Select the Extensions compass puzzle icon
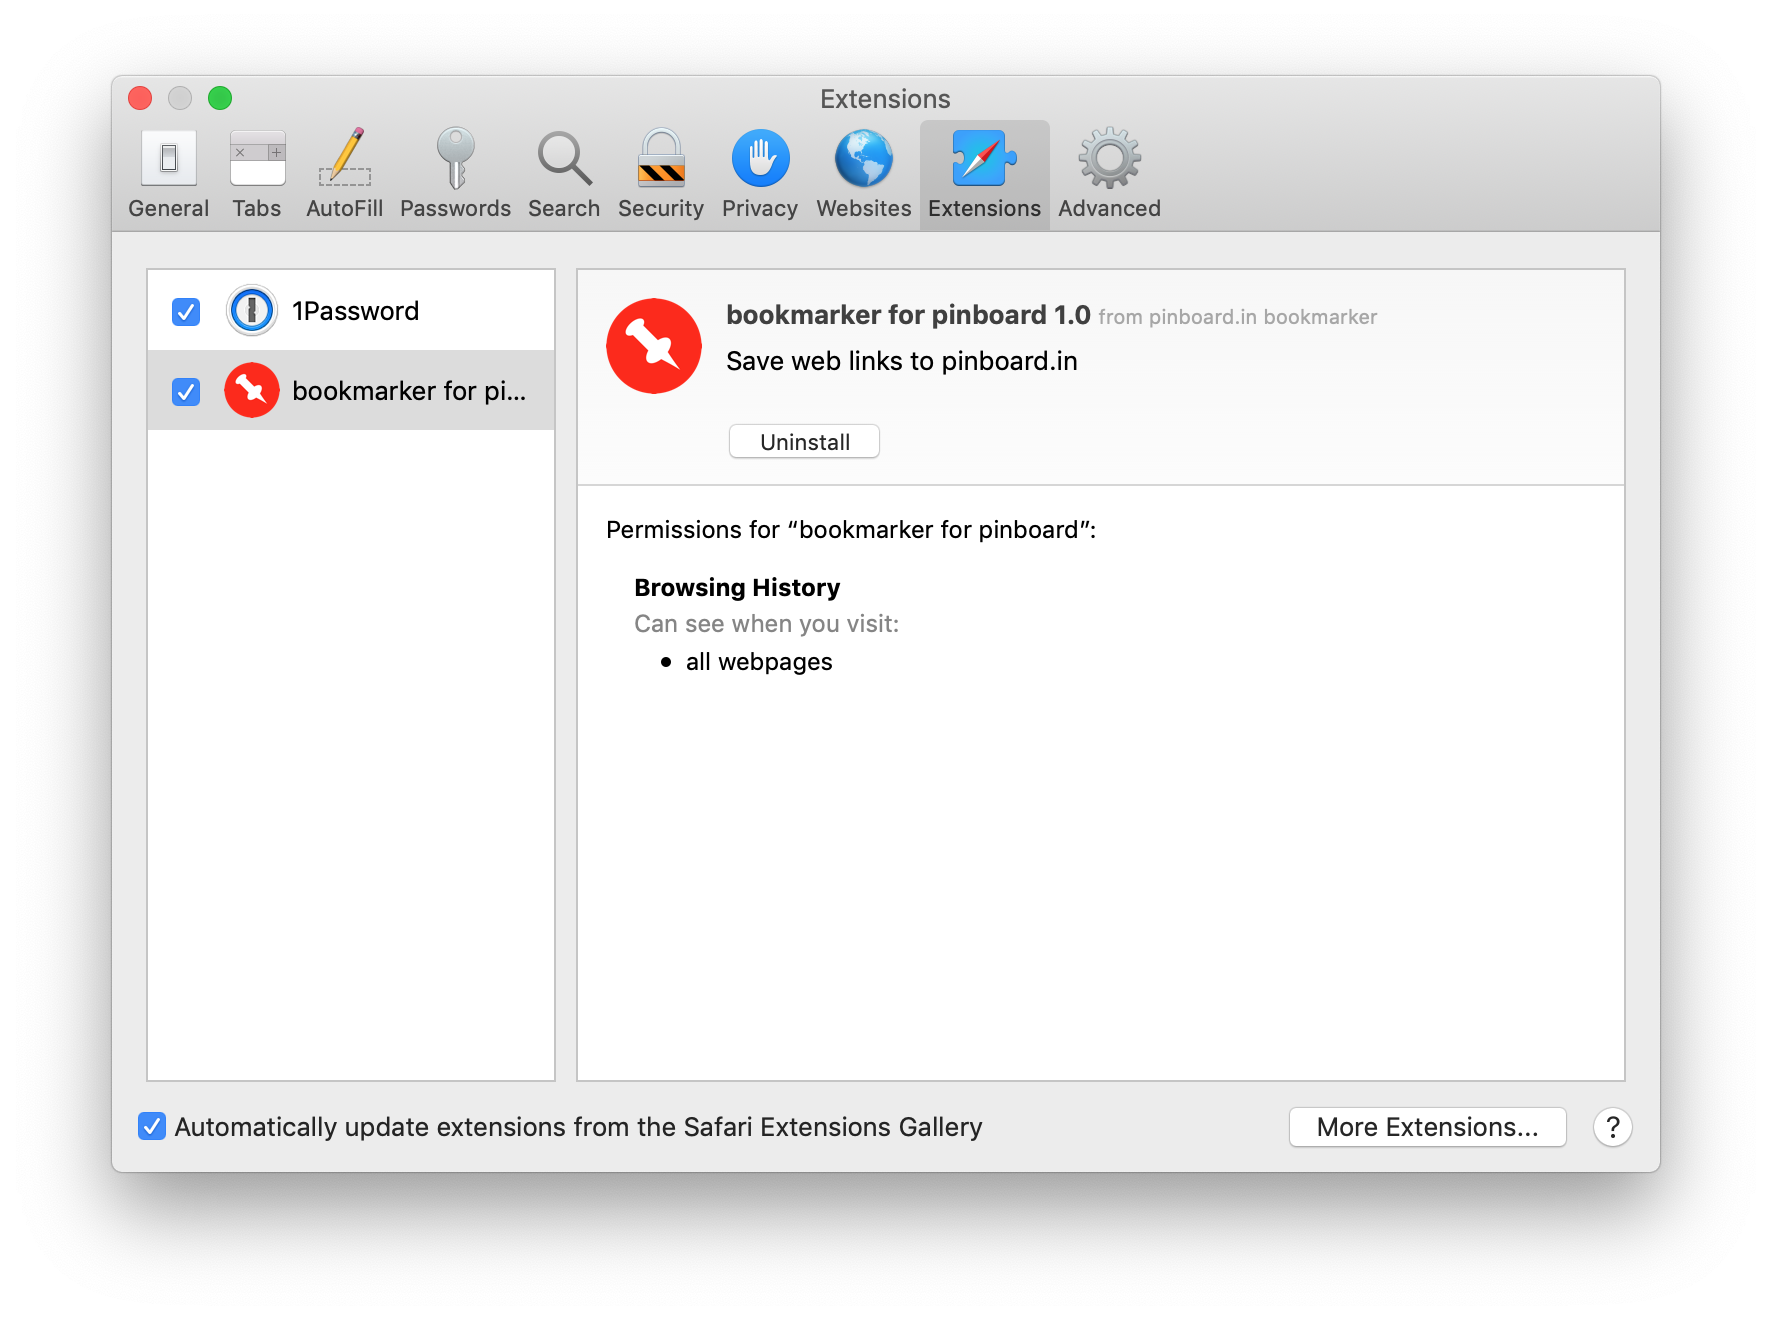The height and width of the screenshot is (1320, 1772). 985,174
